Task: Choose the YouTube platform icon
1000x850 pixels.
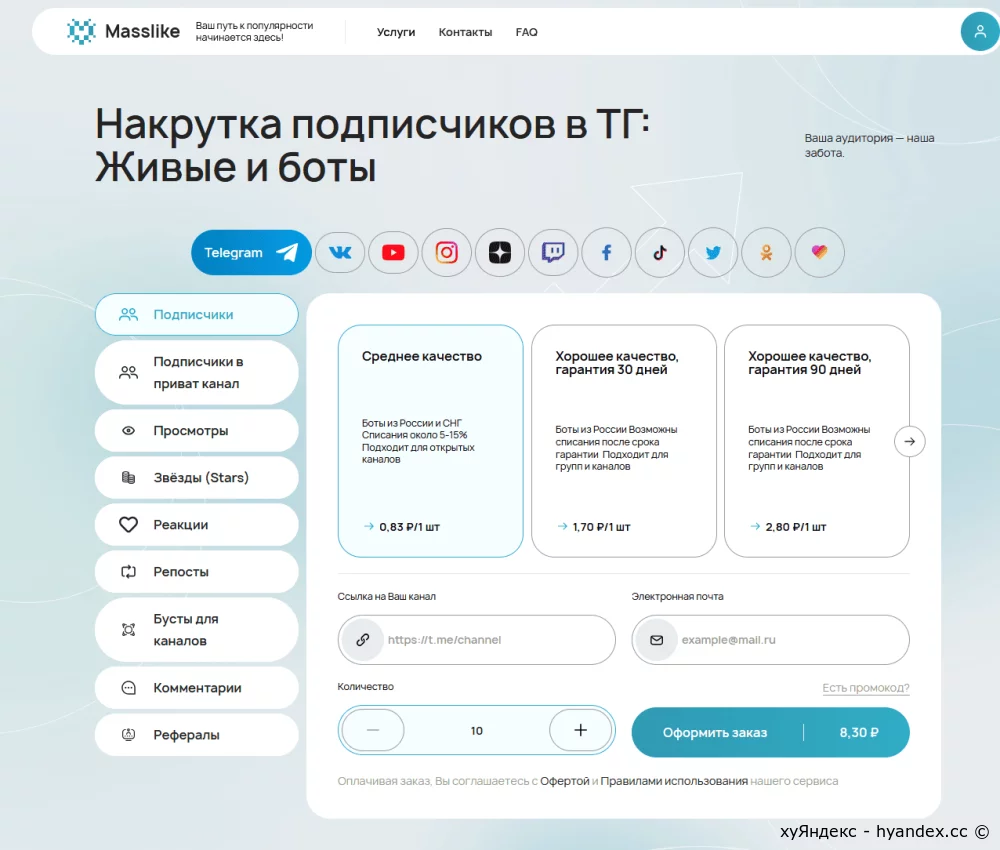Action: (393, 253)
